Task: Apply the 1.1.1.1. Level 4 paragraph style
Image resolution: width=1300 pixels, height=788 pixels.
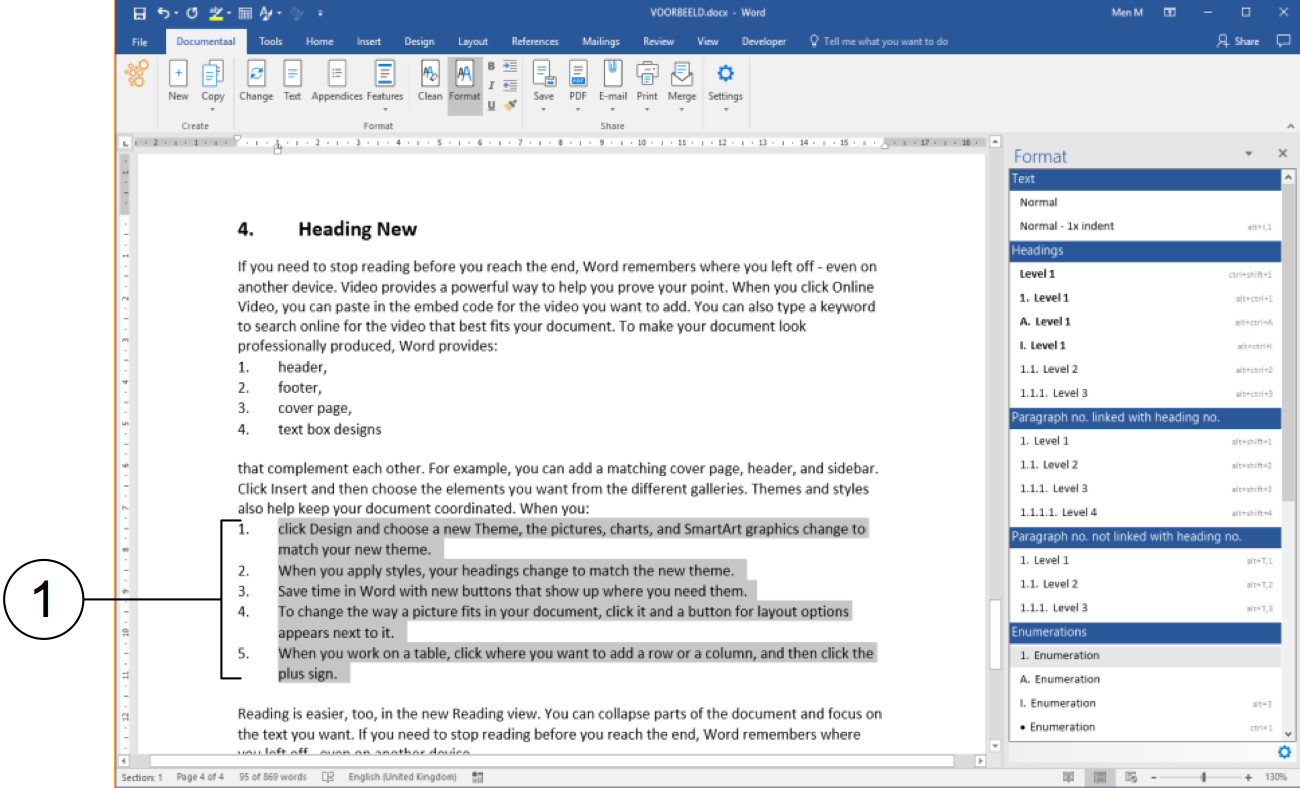Action: (x=1145, y=513)
